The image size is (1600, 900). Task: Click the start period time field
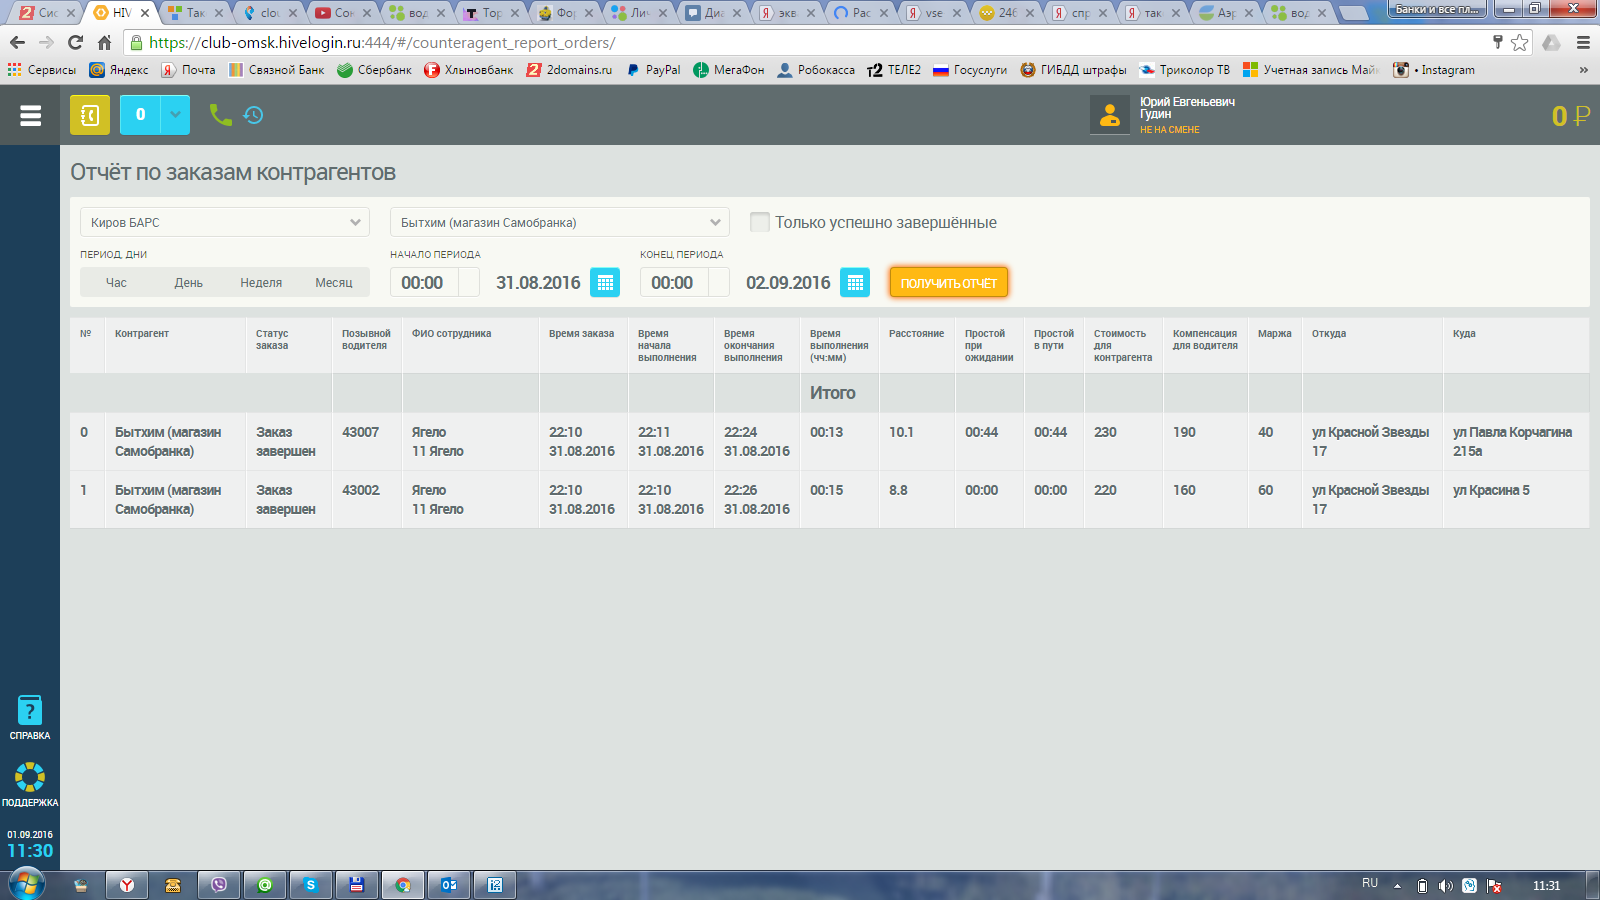423,283
